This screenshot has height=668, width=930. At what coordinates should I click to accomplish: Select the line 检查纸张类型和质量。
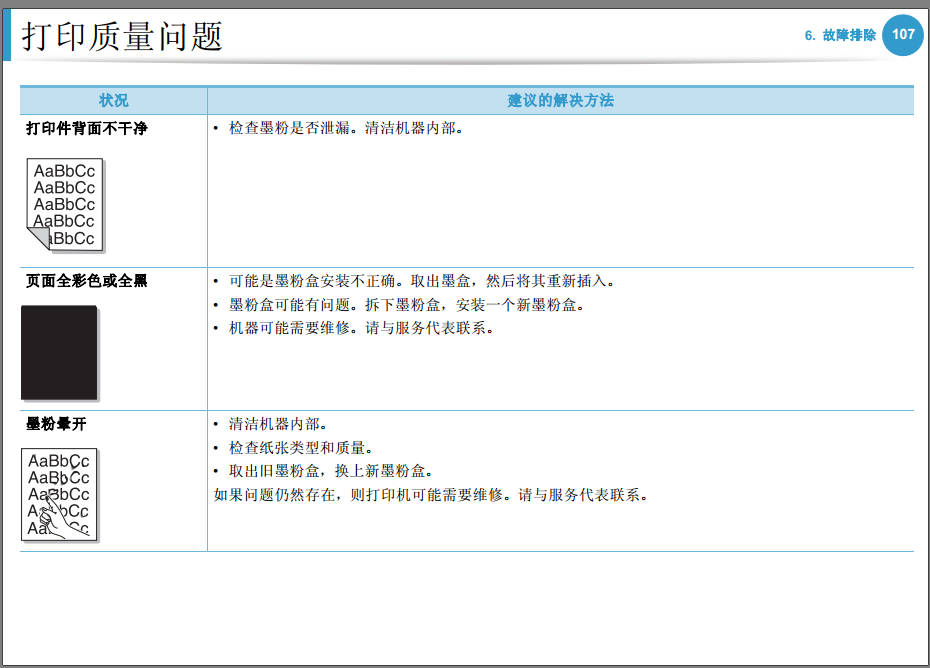click(301, 447)
